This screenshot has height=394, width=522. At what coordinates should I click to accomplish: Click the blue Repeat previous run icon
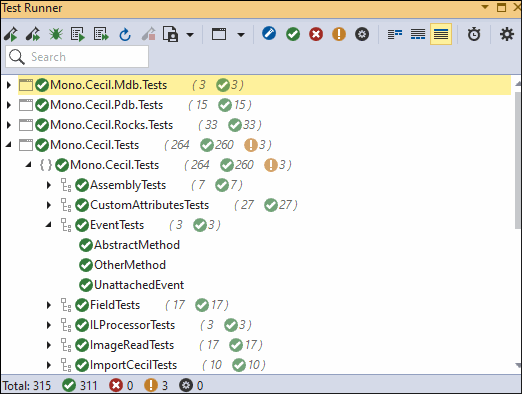(x=125, y=34)
